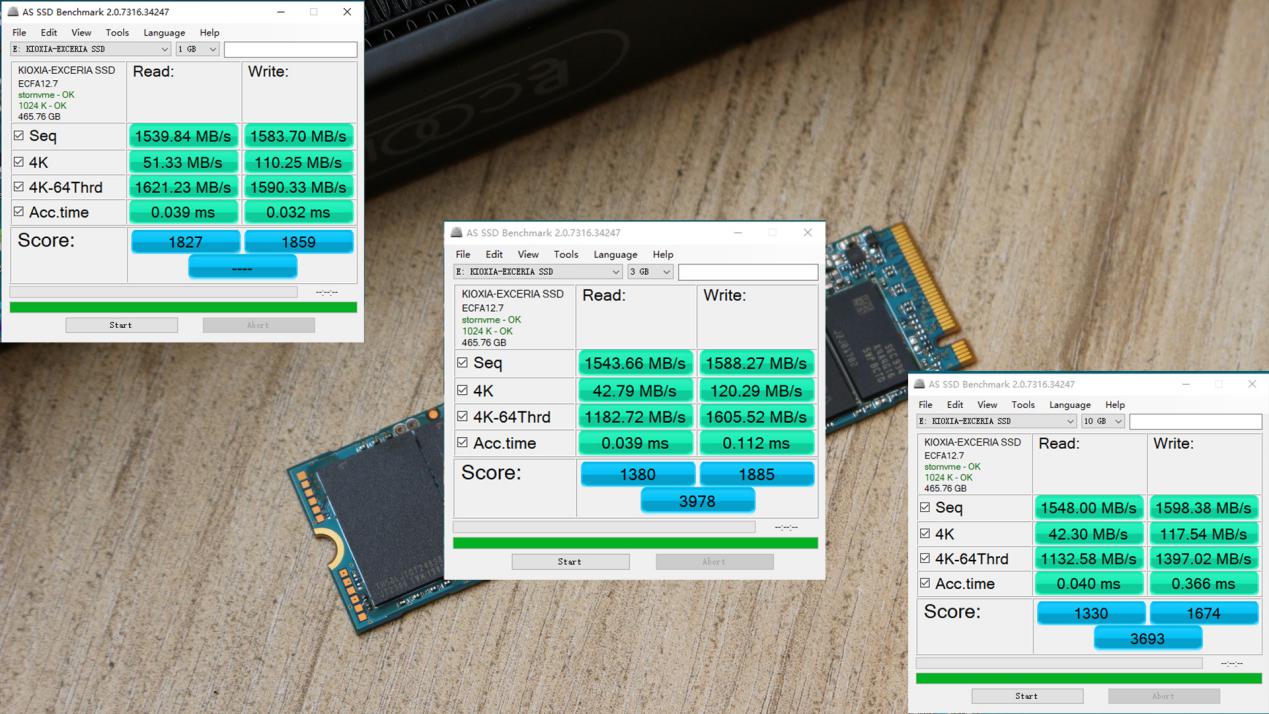Open Tools menu in 3 GB window
Screen dimensions: 1269x714
tap(566, 255)
